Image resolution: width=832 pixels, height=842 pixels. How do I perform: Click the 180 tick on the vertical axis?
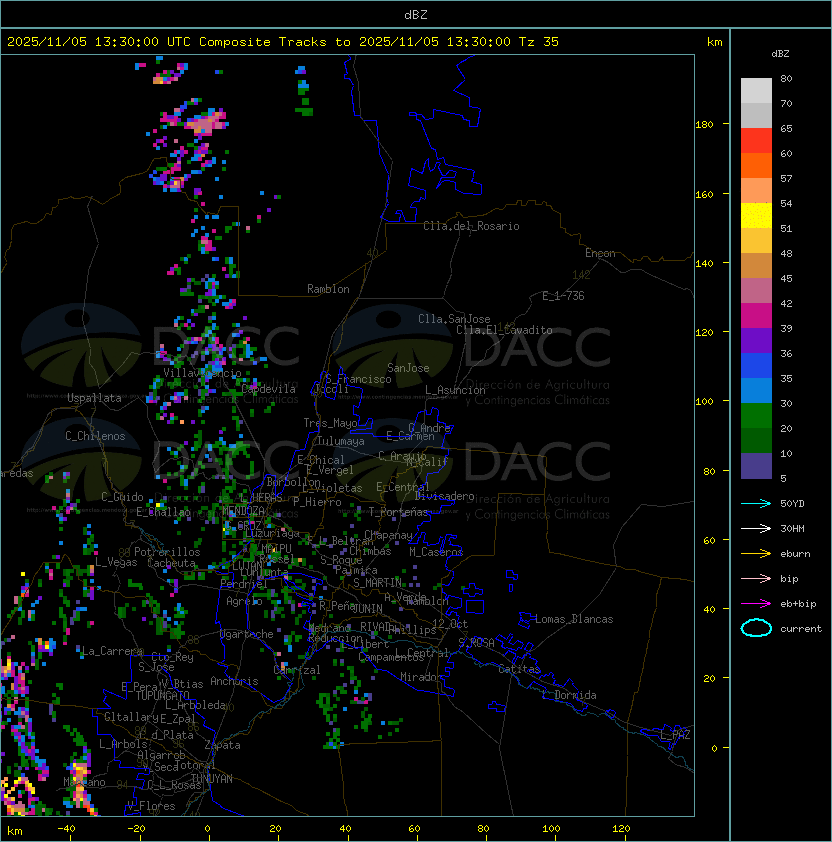704,124
